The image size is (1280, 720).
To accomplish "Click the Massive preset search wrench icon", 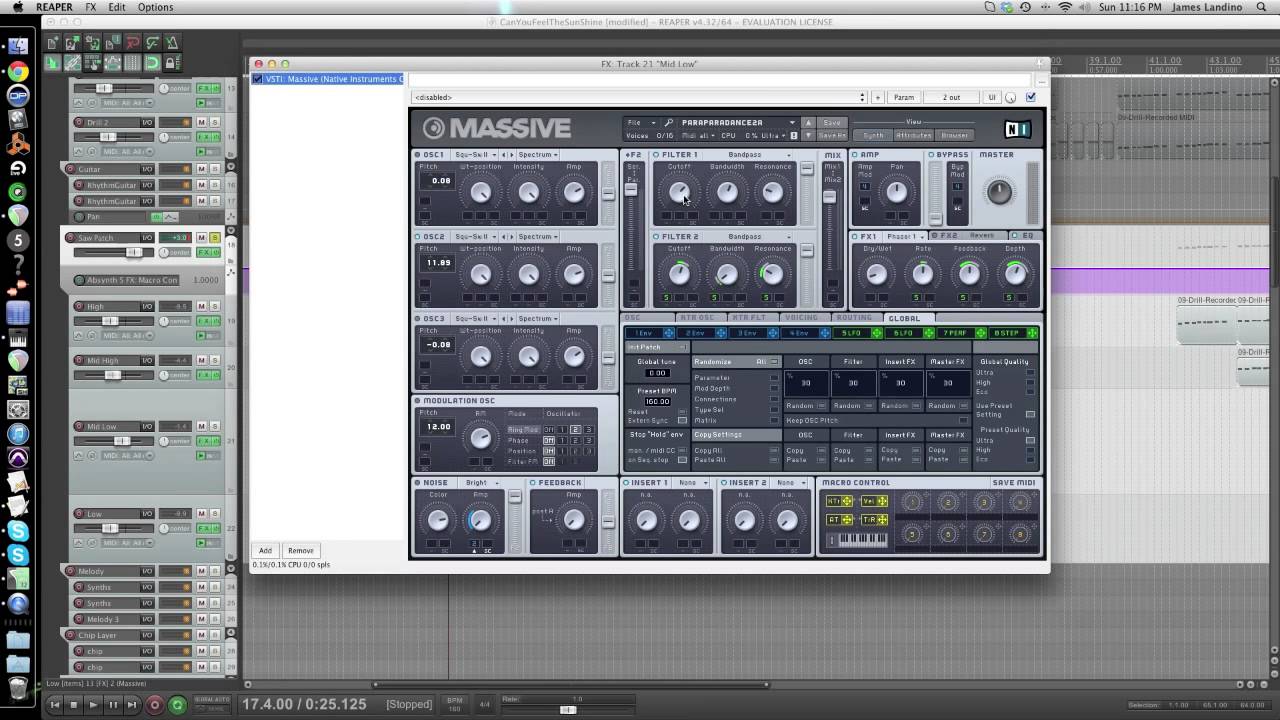I will [x=668, y=123].
